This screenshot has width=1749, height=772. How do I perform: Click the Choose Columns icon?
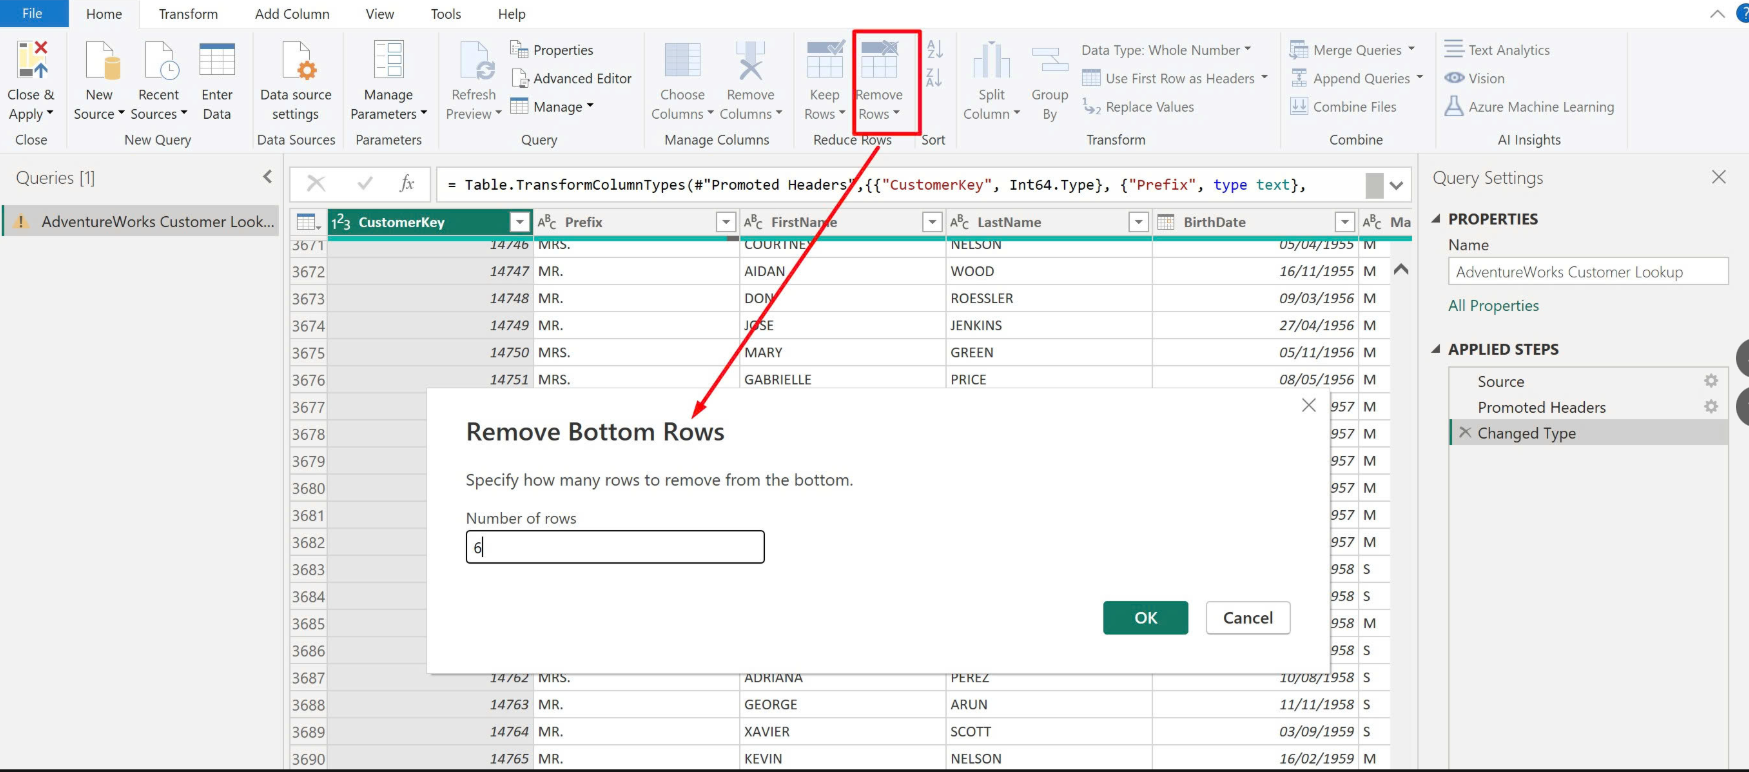pyautogui.click(x=682, y=62)
